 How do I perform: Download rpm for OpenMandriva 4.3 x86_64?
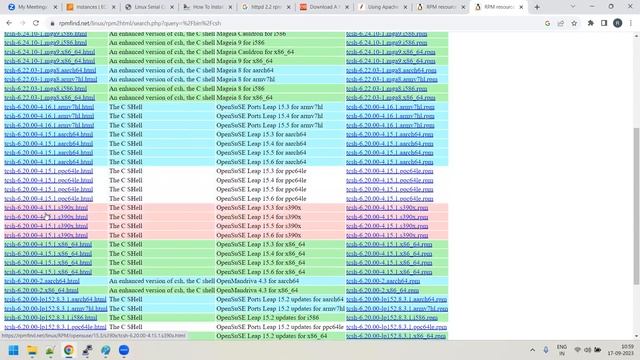coord(382,290)
